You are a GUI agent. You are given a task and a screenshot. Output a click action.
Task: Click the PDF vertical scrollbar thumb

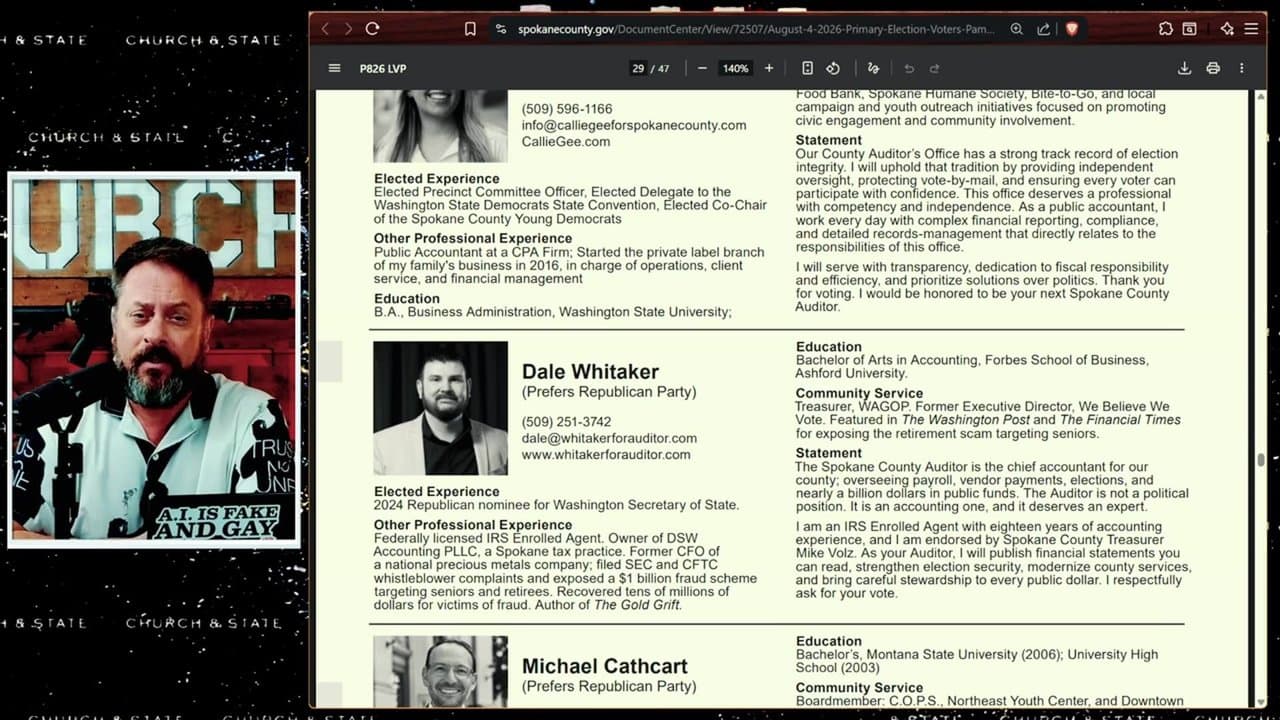pyautogui.click(x=1260, y=460)
